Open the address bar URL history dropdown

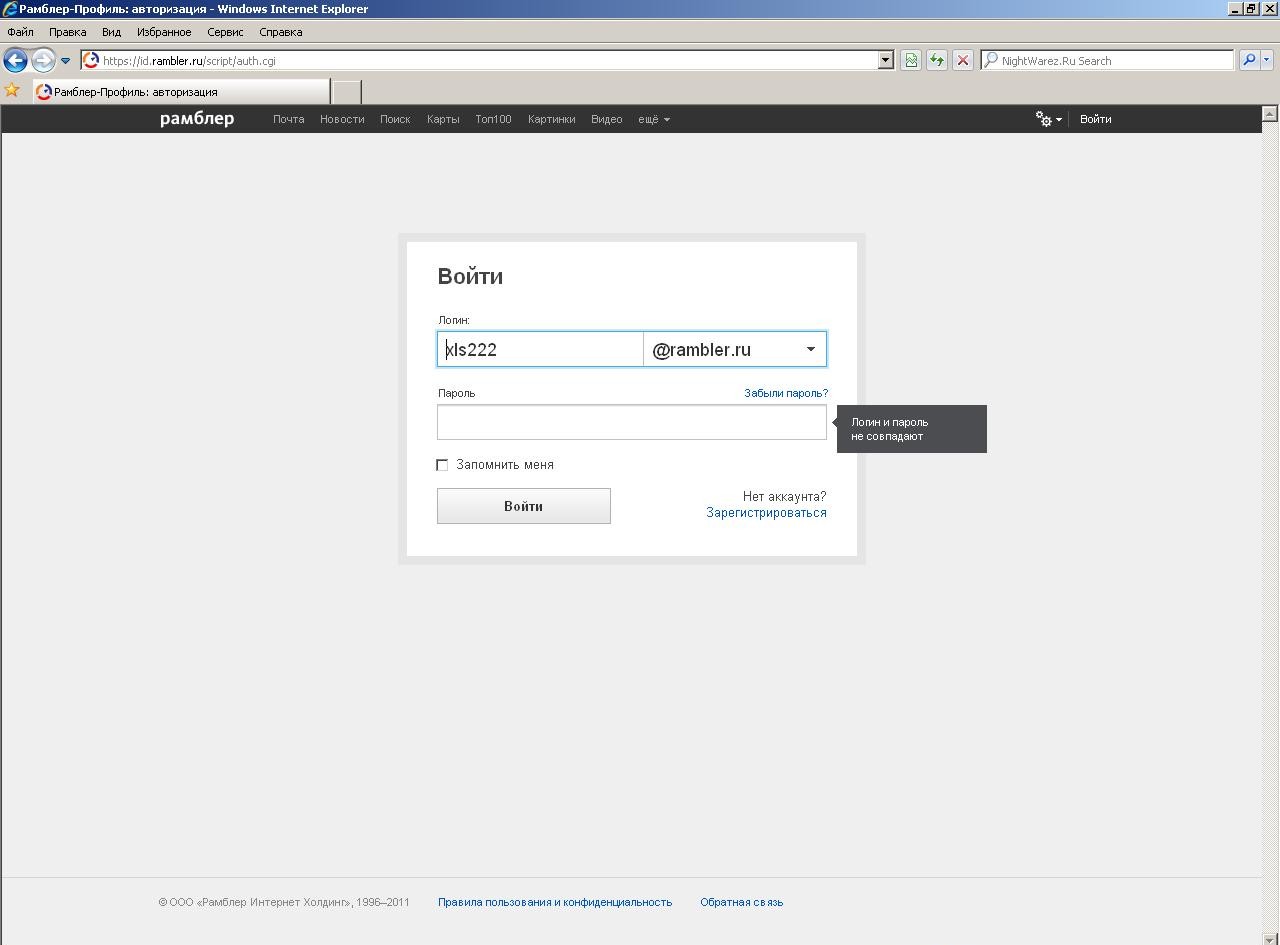click(885, 60)
